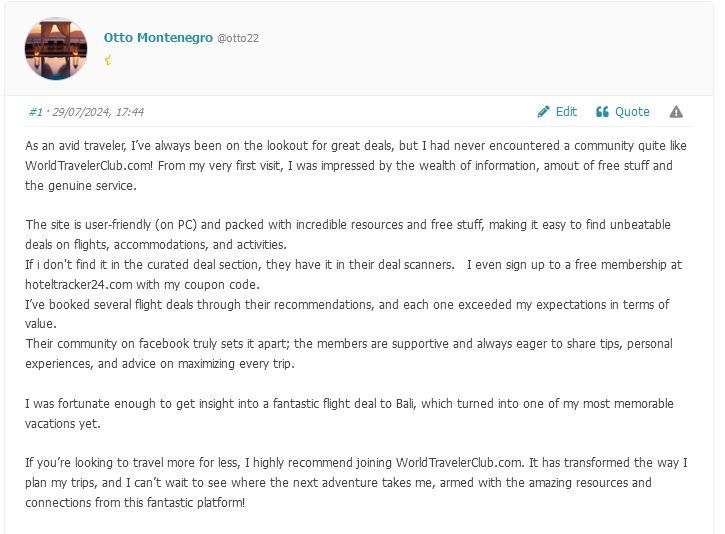This screenshot has width=725, height=534.
Task: Click the @otto22 handle
Action: [238, 38]
